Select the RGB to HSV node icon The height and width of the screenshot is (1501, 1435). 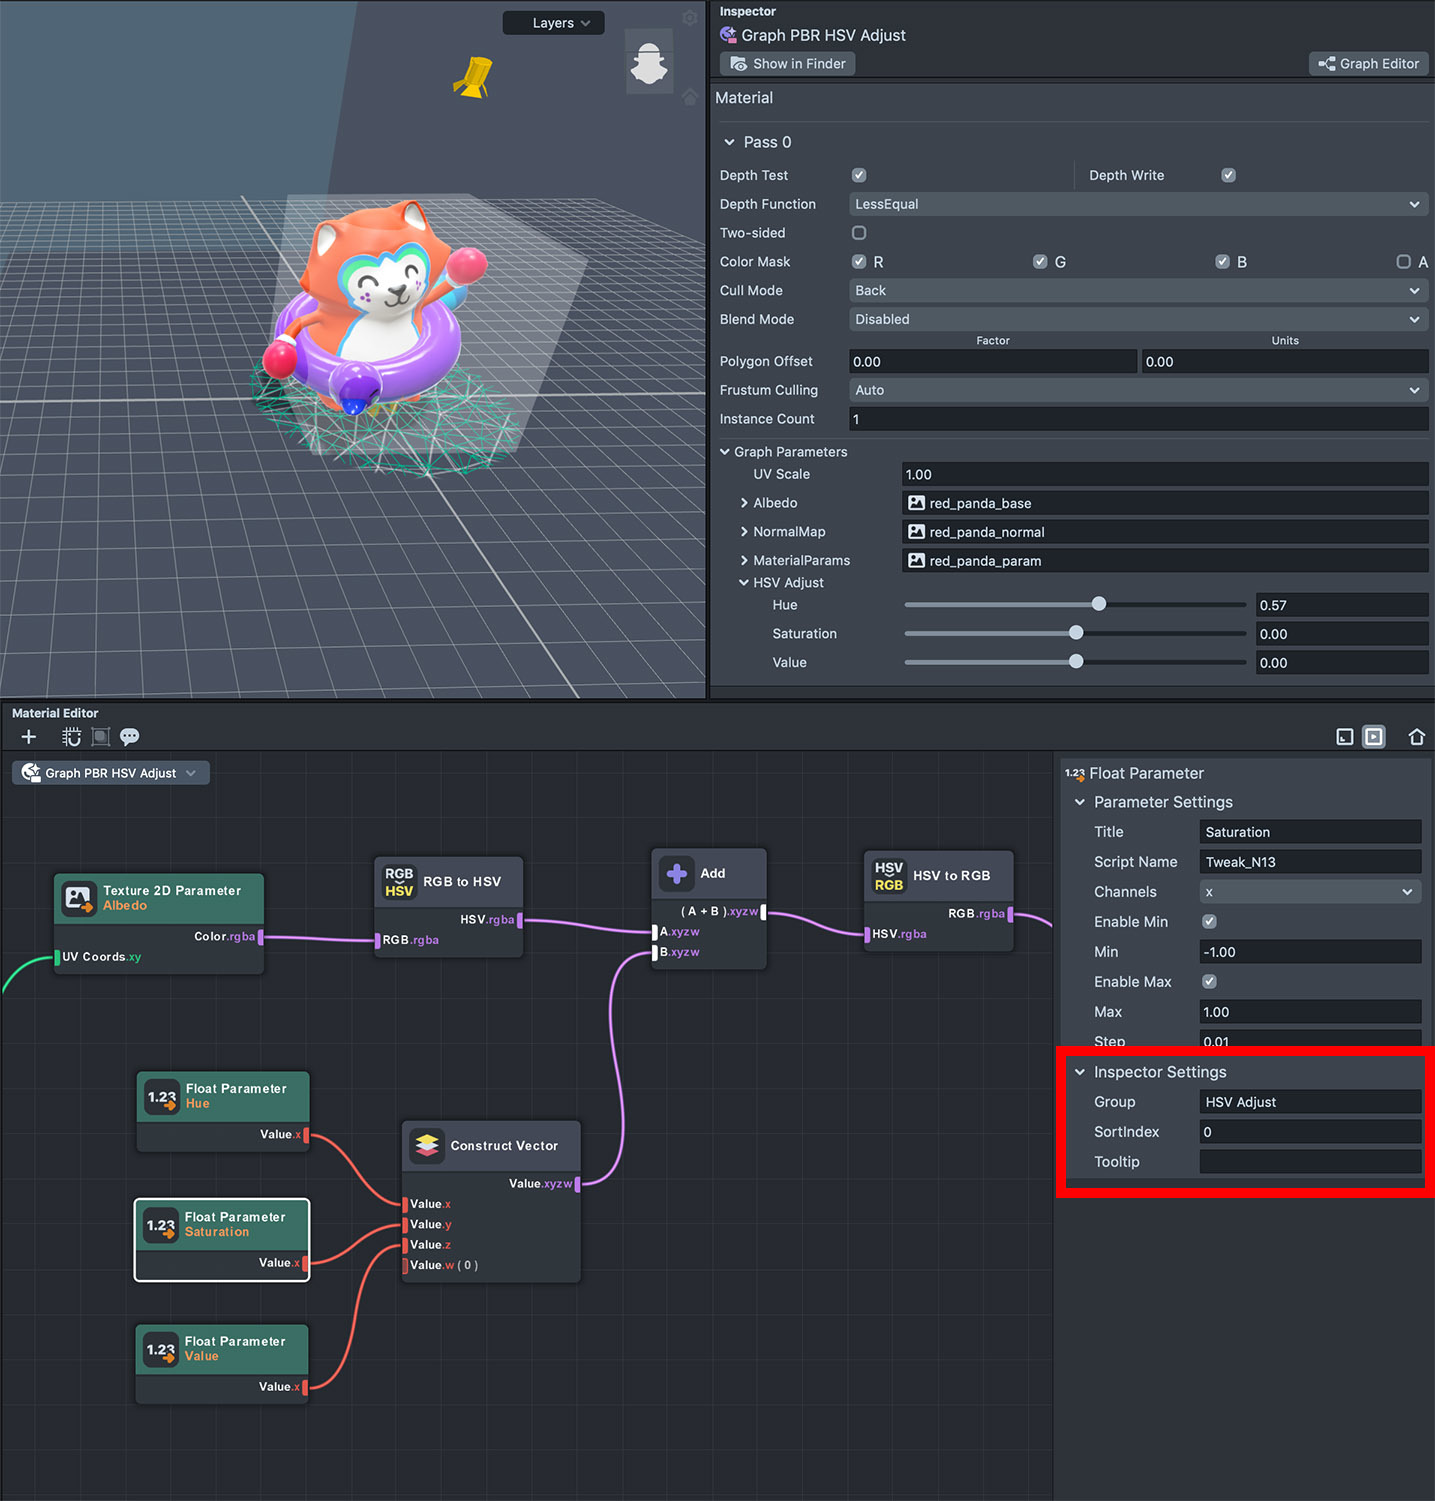399,881
